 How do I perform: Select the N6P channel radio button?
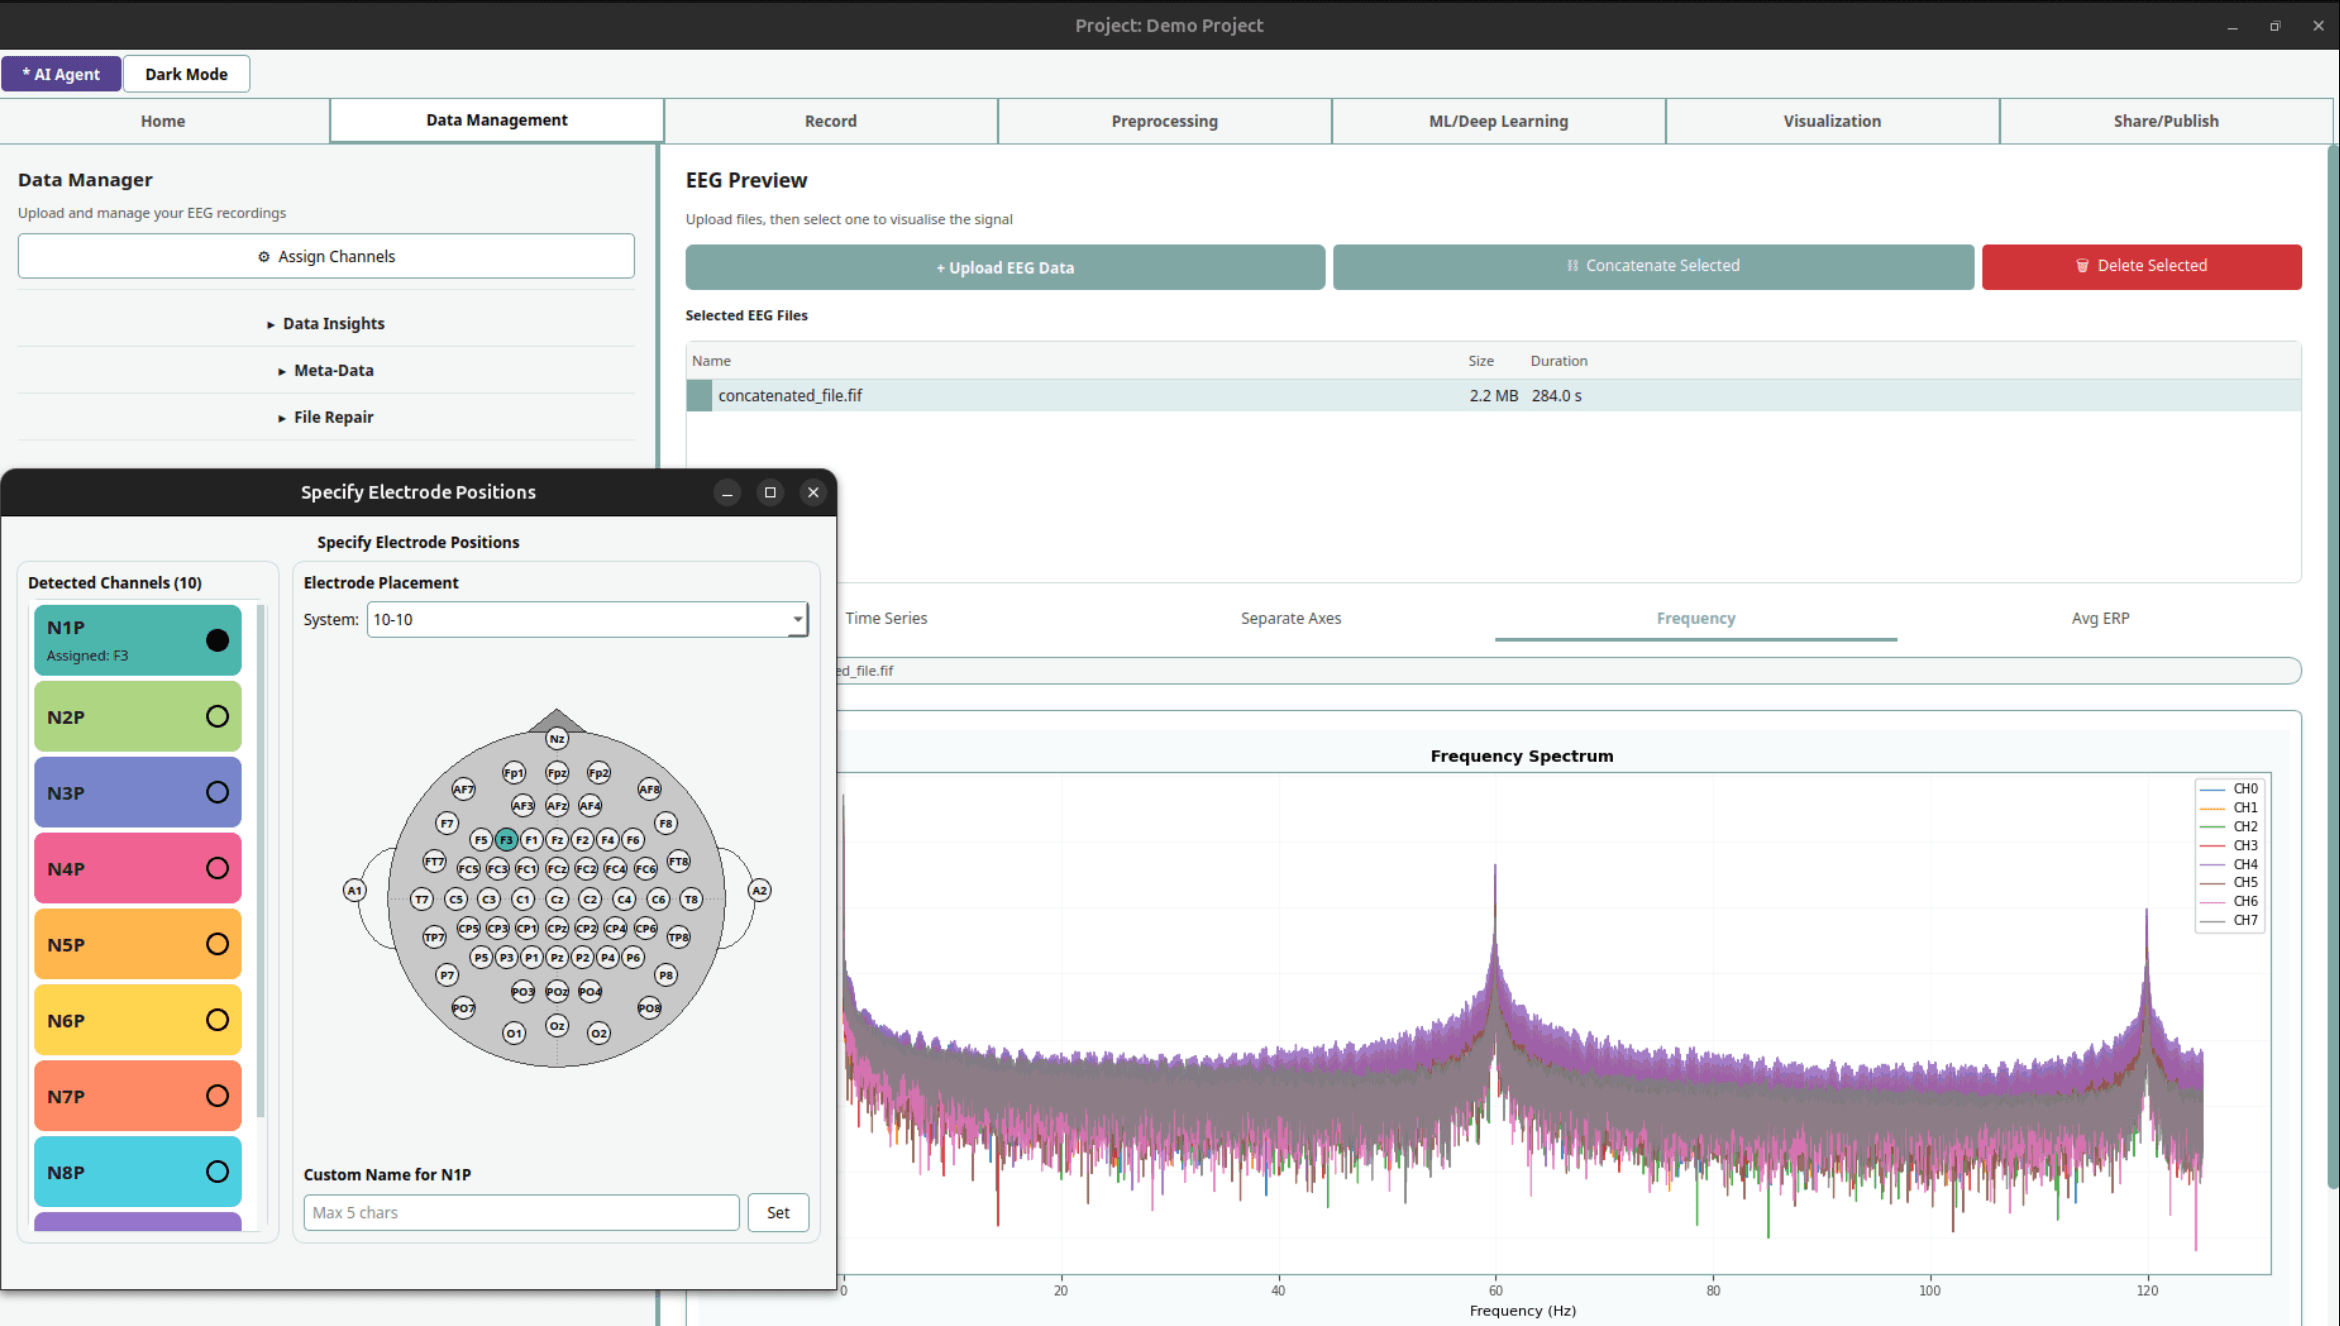tap(217, 1020)
